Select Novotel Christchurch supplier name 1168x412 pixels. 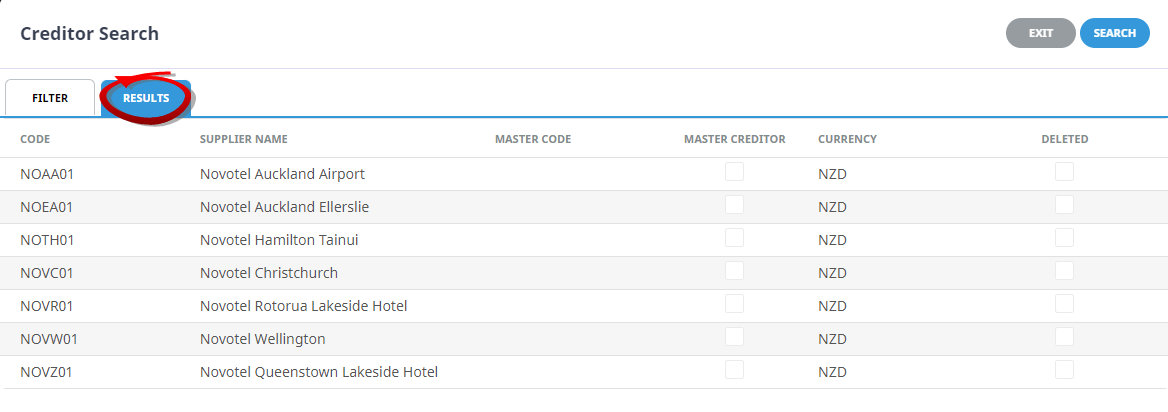point(269,273)
